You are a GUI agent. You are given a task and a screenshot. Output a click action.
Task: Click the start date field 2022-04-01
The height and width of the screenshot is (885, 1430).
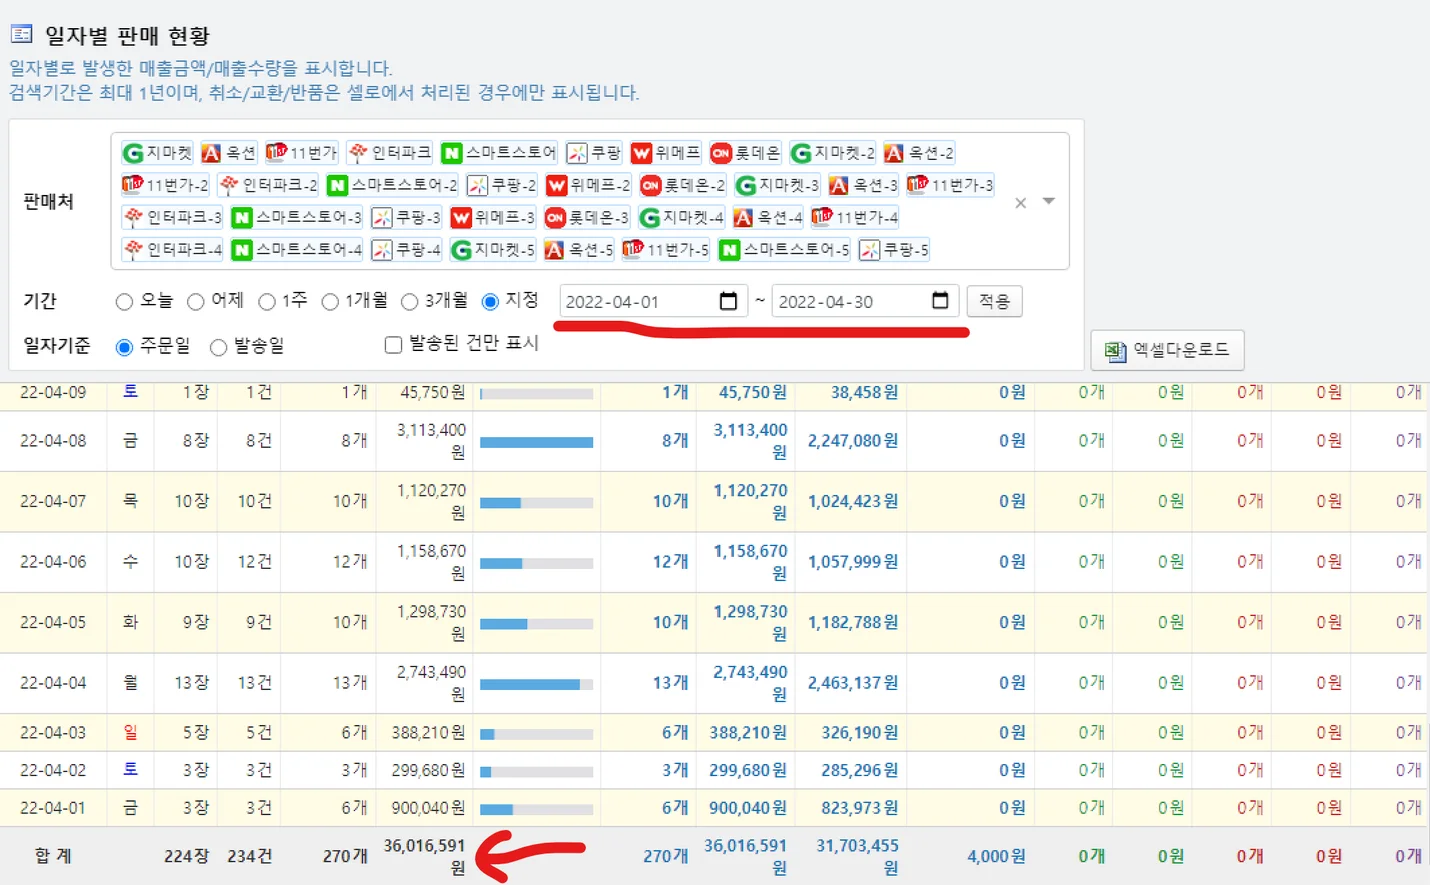654,301
